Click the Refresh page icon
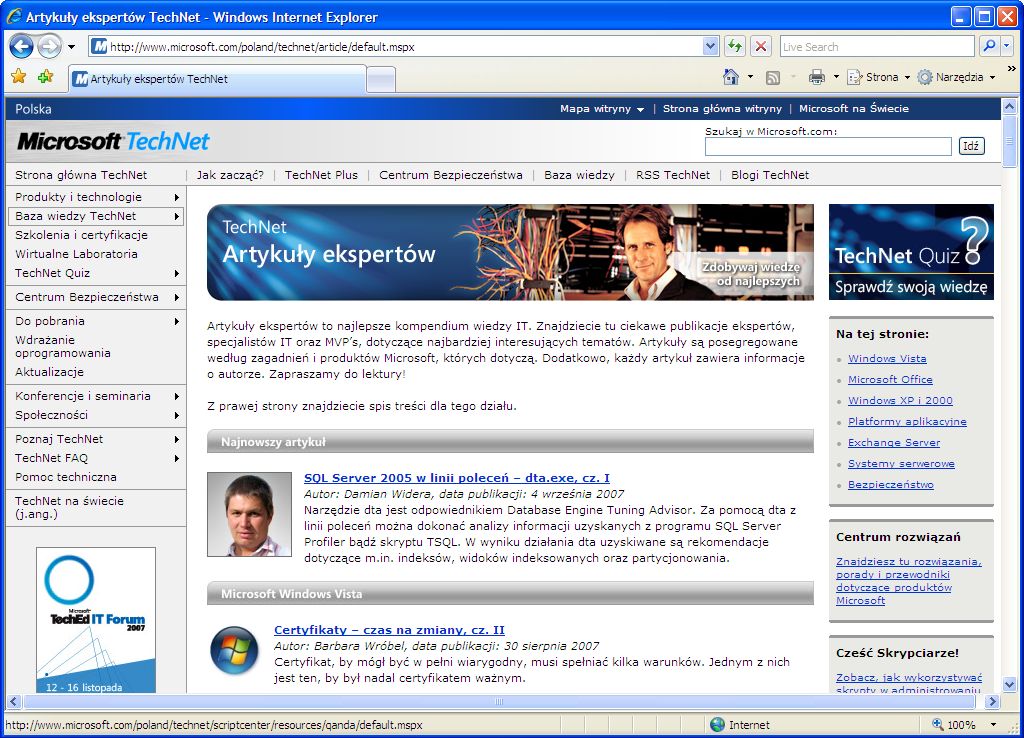The height and width of the screenshot is (738, 1024). 735,46
